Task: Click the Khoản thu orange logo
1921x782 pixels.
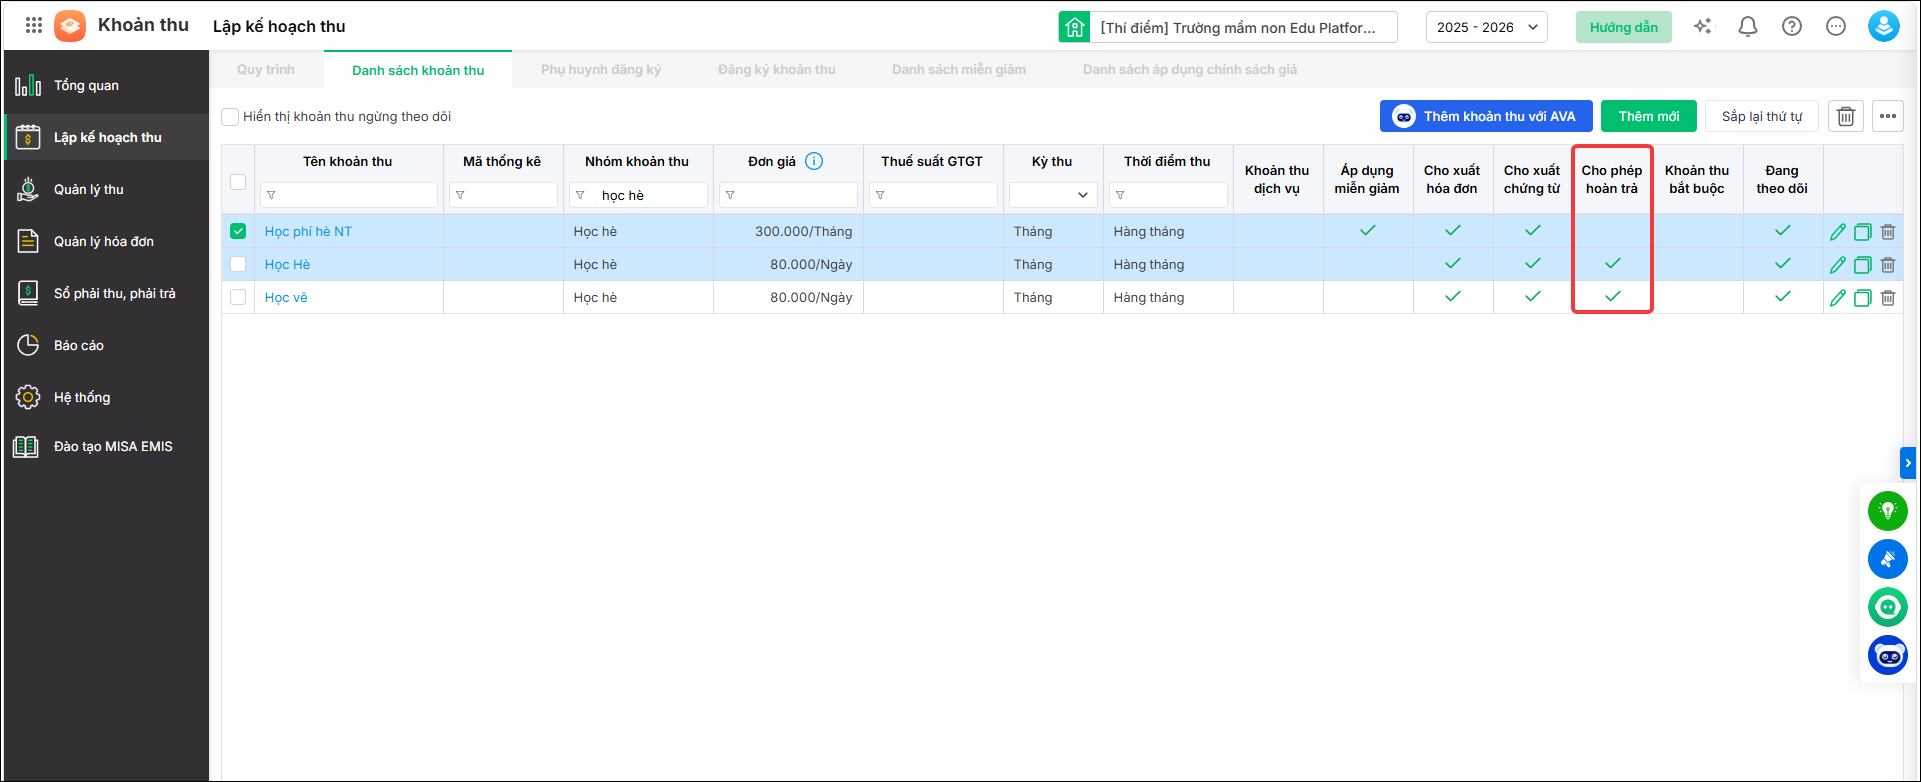Action: (x=70, y=26)
